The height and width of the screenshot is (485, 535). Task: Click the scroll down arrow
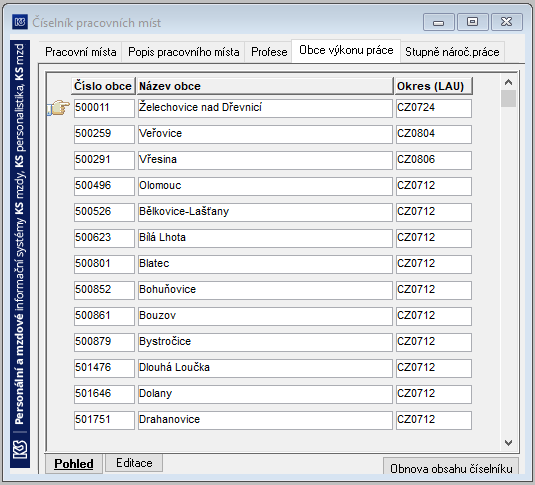508,443
